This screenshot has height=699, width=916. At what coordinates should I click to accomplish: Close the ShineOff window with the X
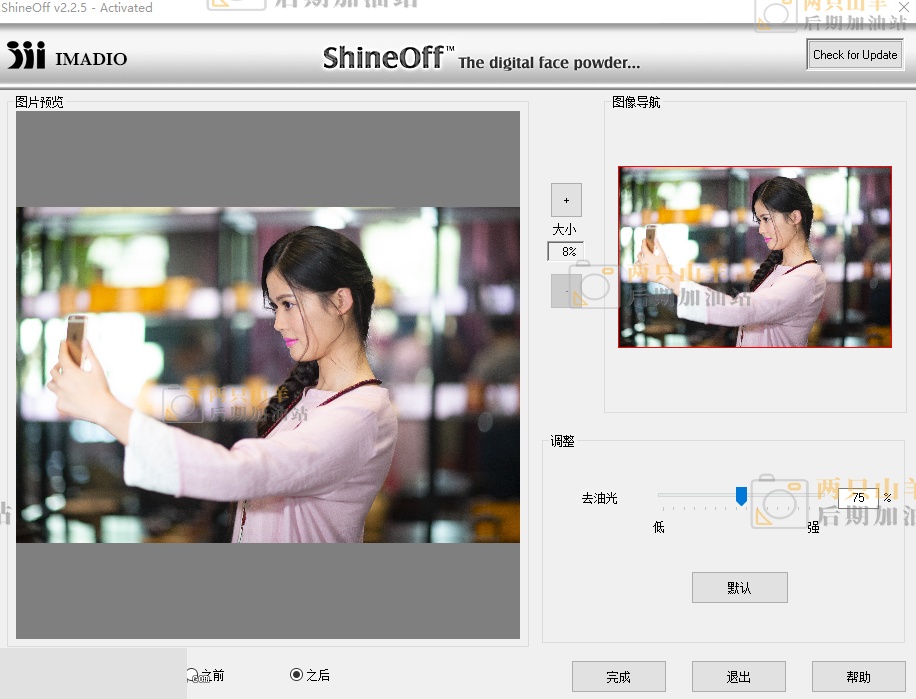point(904,8)
